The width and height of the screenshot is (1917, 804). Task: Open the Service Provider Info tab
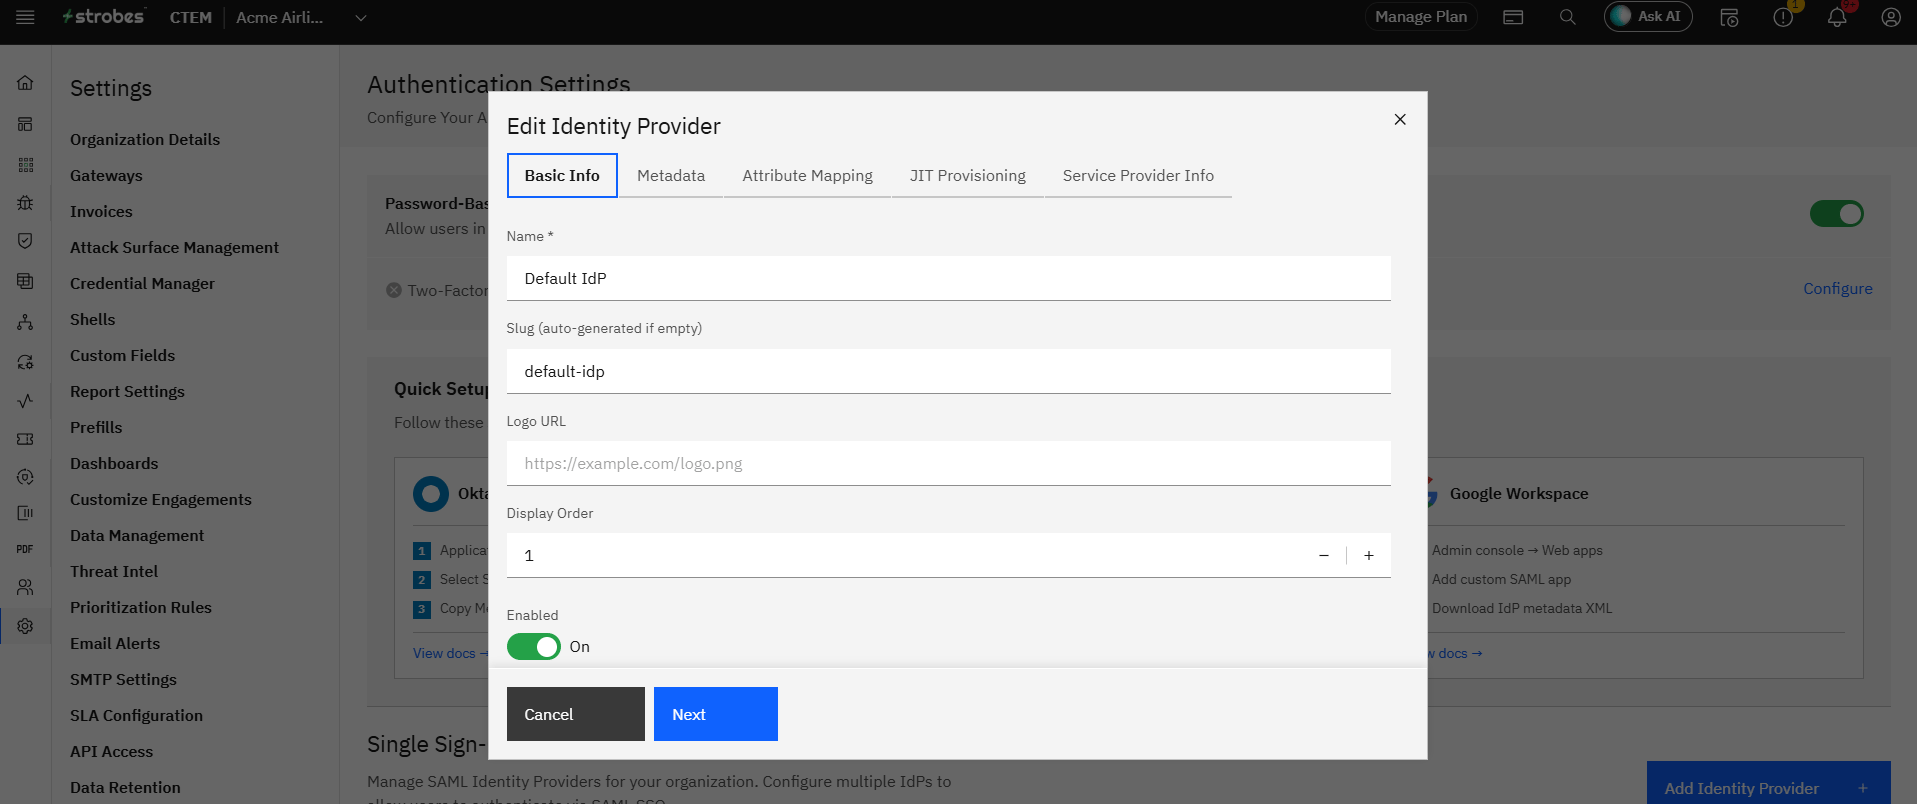click(x=1138, y=176)
